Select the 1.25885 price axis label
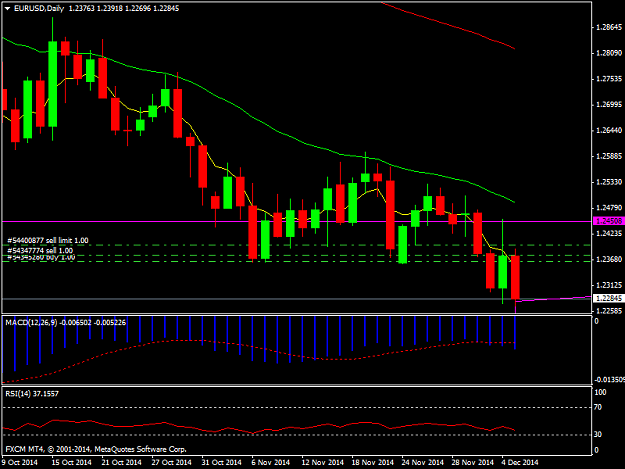Image resolution: width=625 pixels, height=469 pixels. point(609,156)
